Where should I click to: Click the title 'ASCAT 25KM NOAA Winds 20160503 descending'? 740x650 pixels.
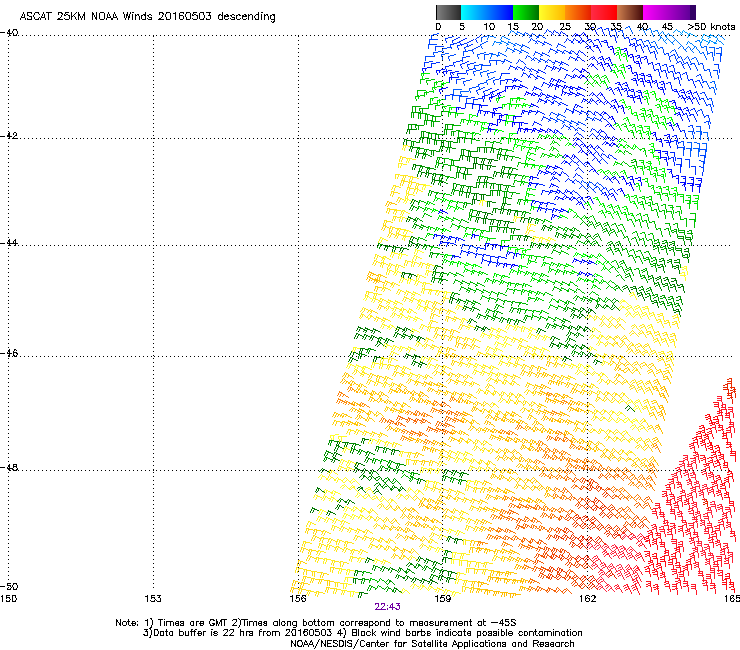147,17
